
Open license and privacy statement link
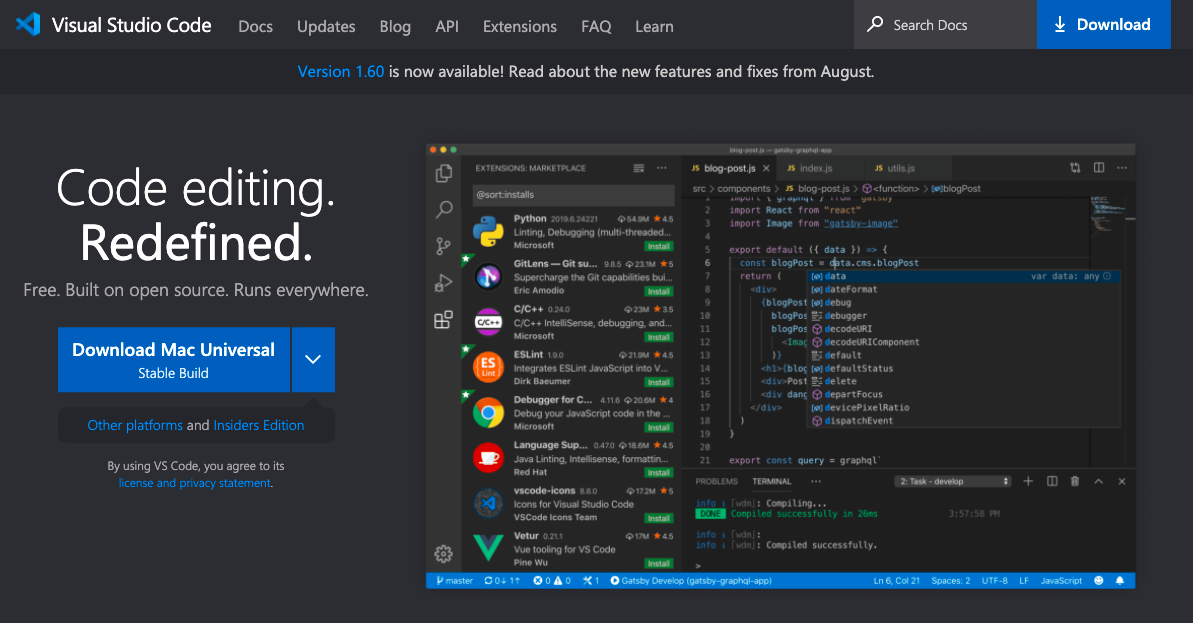(x=195, y=483)
